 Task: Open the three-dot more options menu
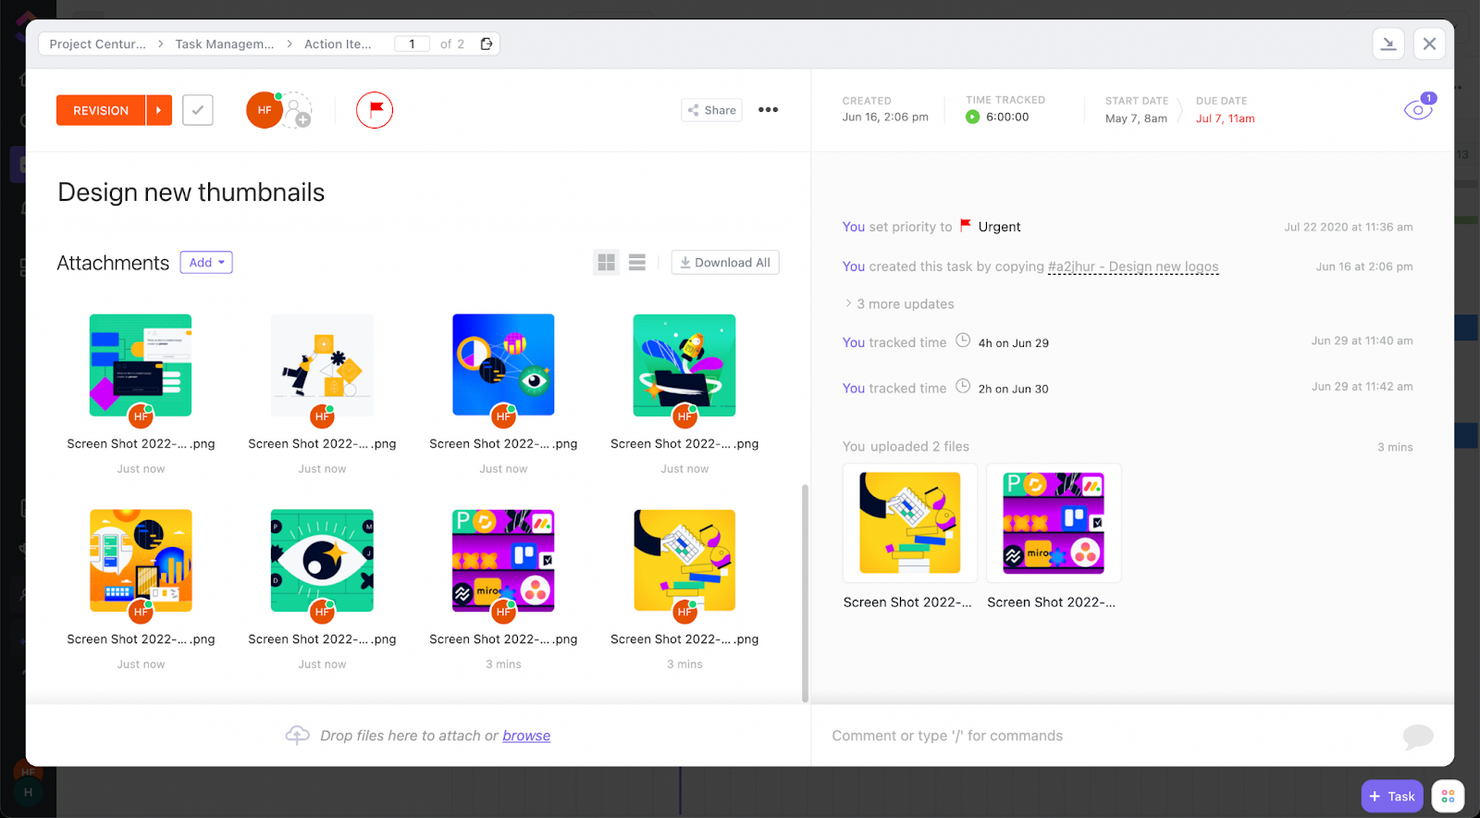point(768,110)
